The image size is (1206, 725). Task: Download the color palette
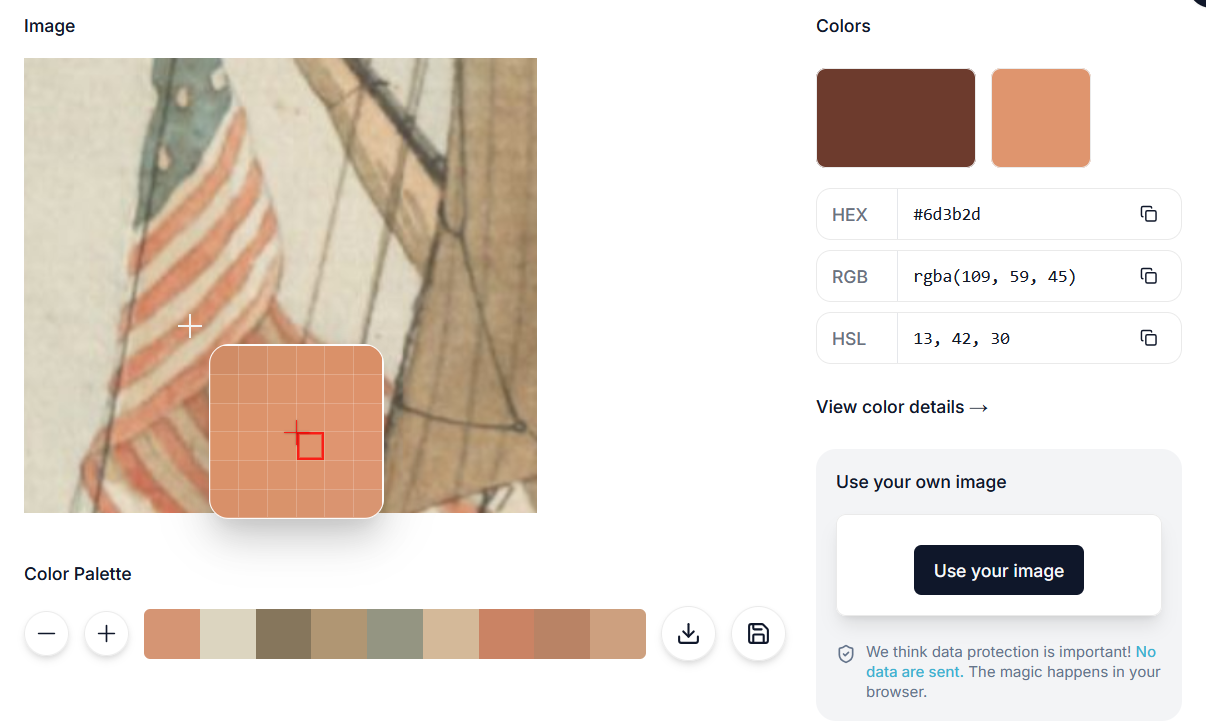coord(688,634)
